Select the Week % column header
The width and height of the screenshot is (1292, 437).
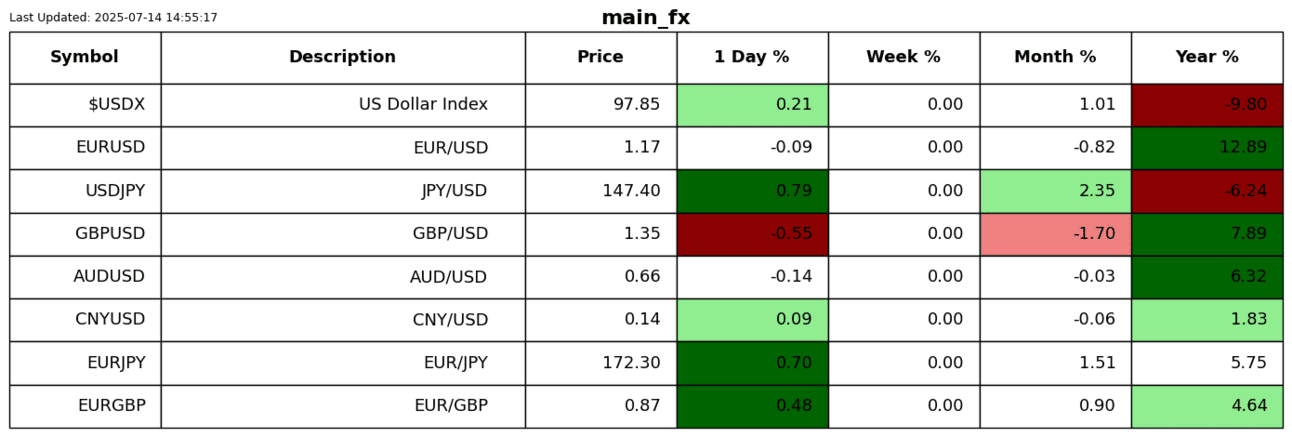(x=903, y=57)
